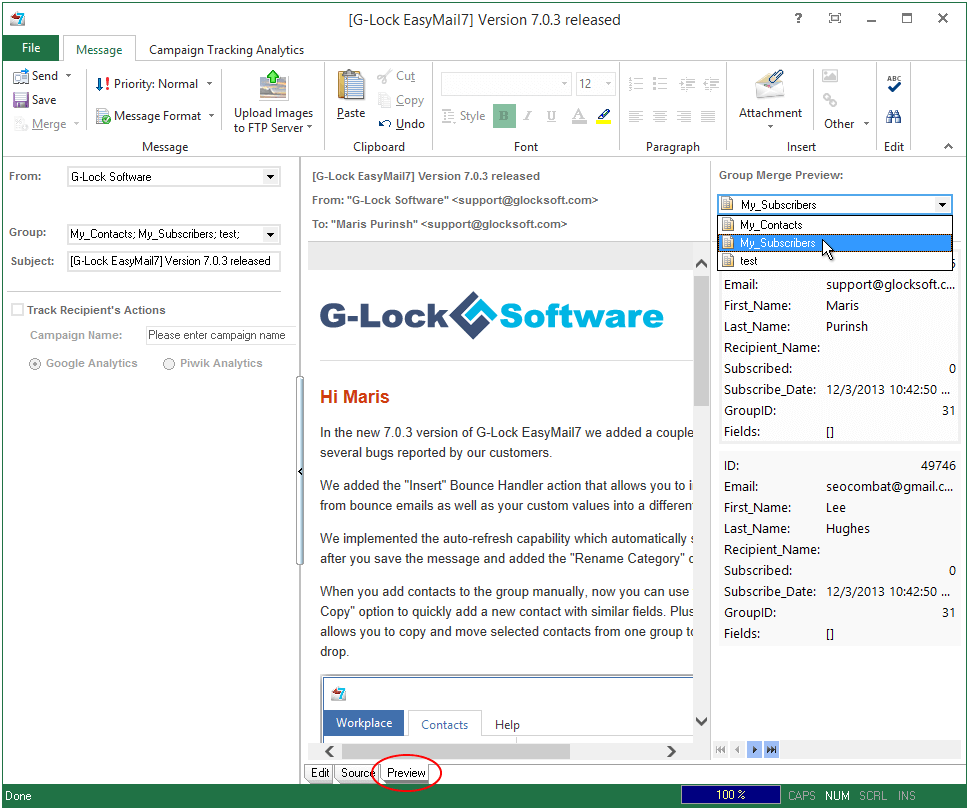
Task: Choose My_Contacts in group list
Action: coord(834,225)
